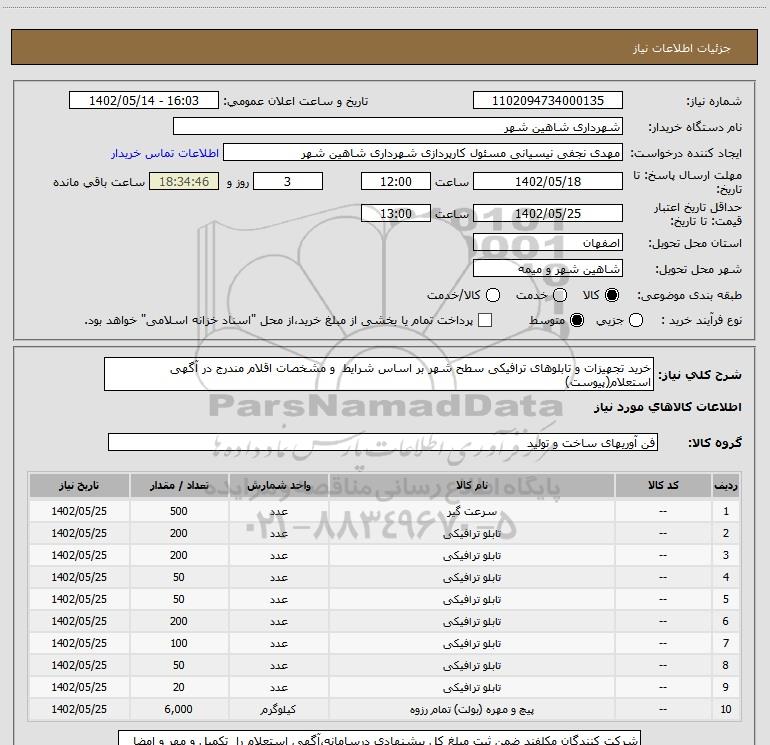Click the اطلاعات کالاهای مورد نیاز heading

click(x=668, y=407)
